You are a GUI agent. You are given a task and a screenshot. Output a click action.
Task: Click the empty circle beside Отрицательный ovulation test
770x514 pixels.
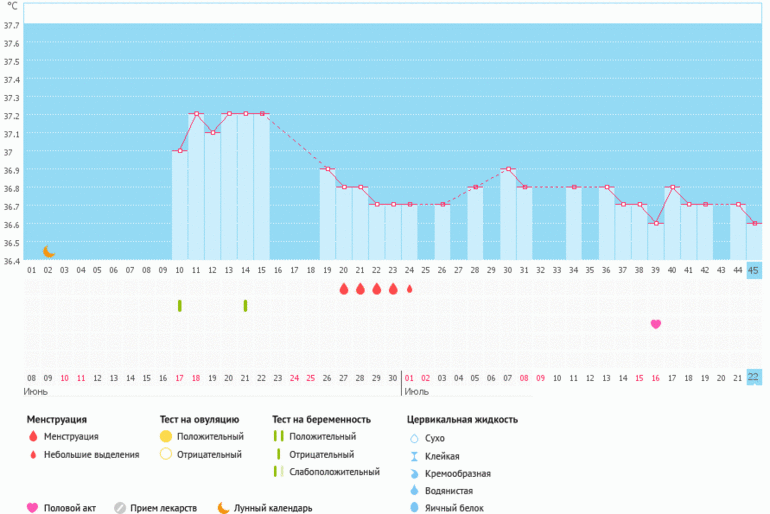point(166,454)
